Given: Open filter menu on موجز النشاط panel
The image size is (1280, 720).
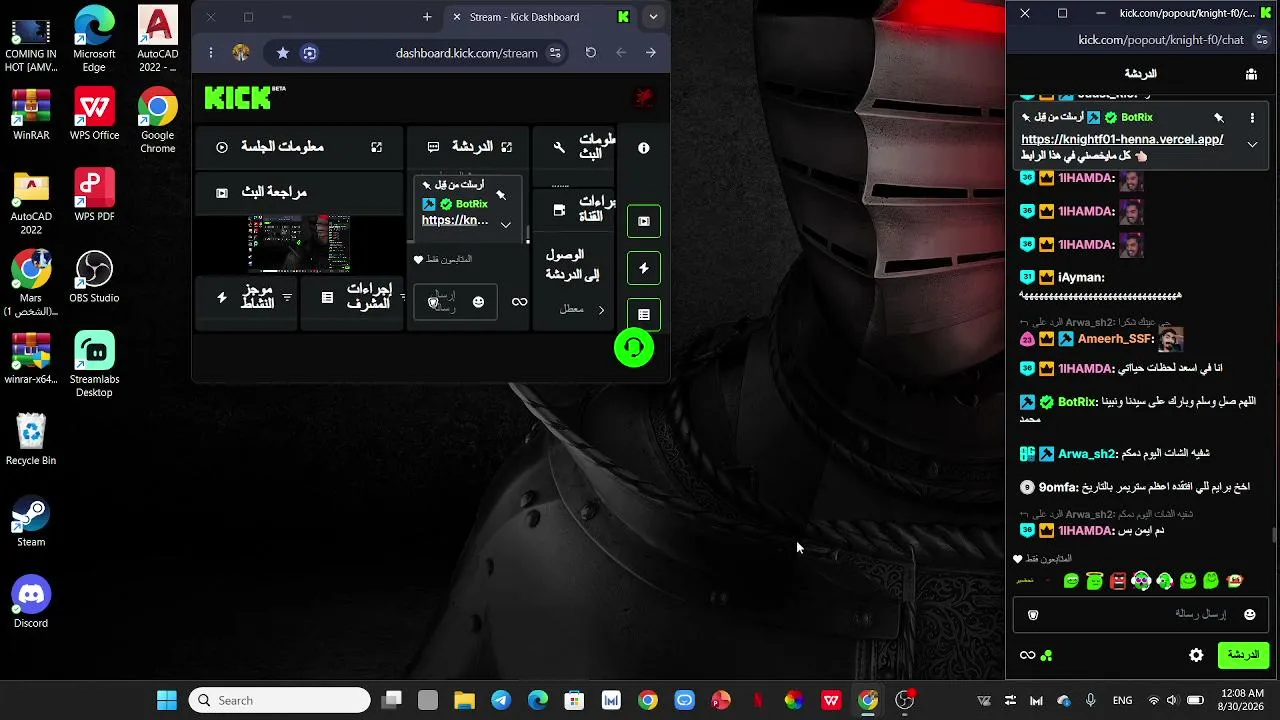Looking at the screenshot, I should point(288,298).
